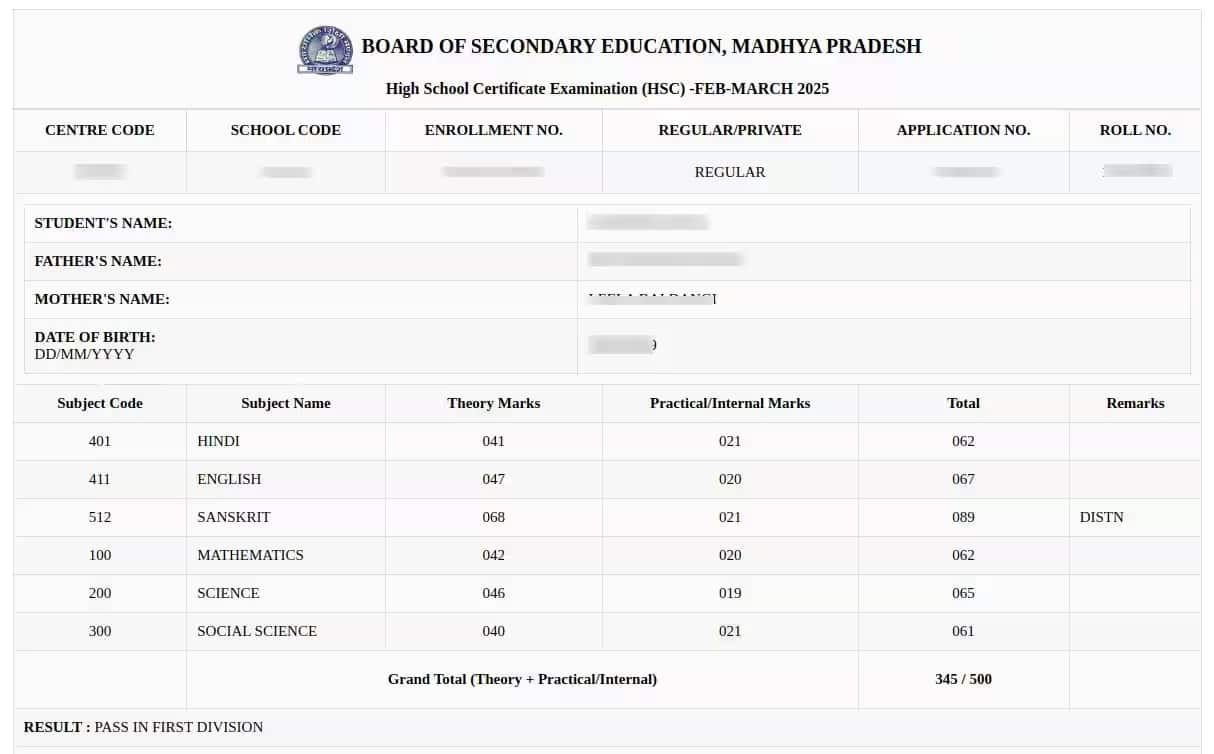Select the BOARD OF SECONDARY EDUCATION heading
The width and height of the screenshot is (1214, 754).
643,46
